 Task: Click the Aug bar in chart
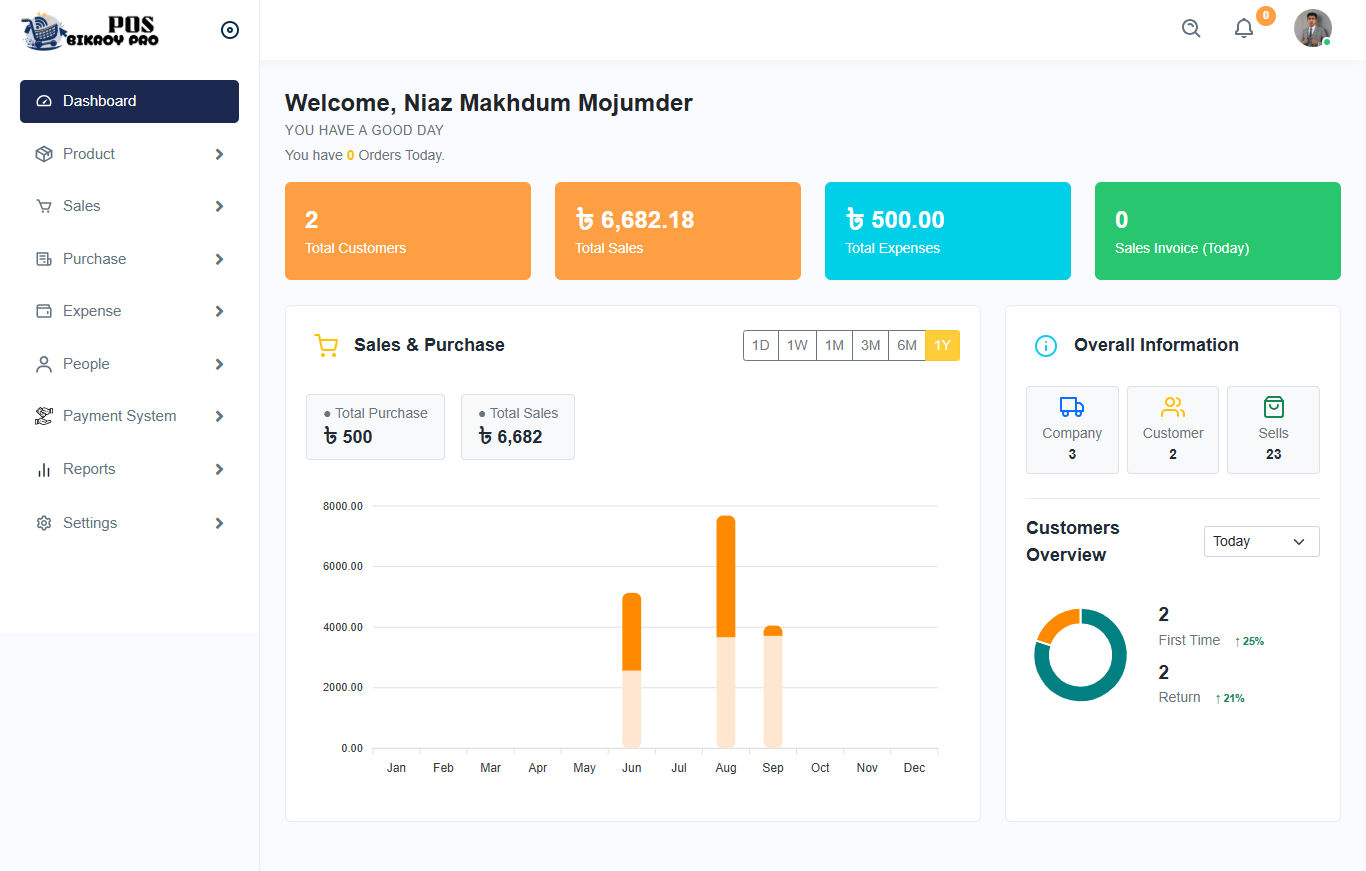pos(726,632)
